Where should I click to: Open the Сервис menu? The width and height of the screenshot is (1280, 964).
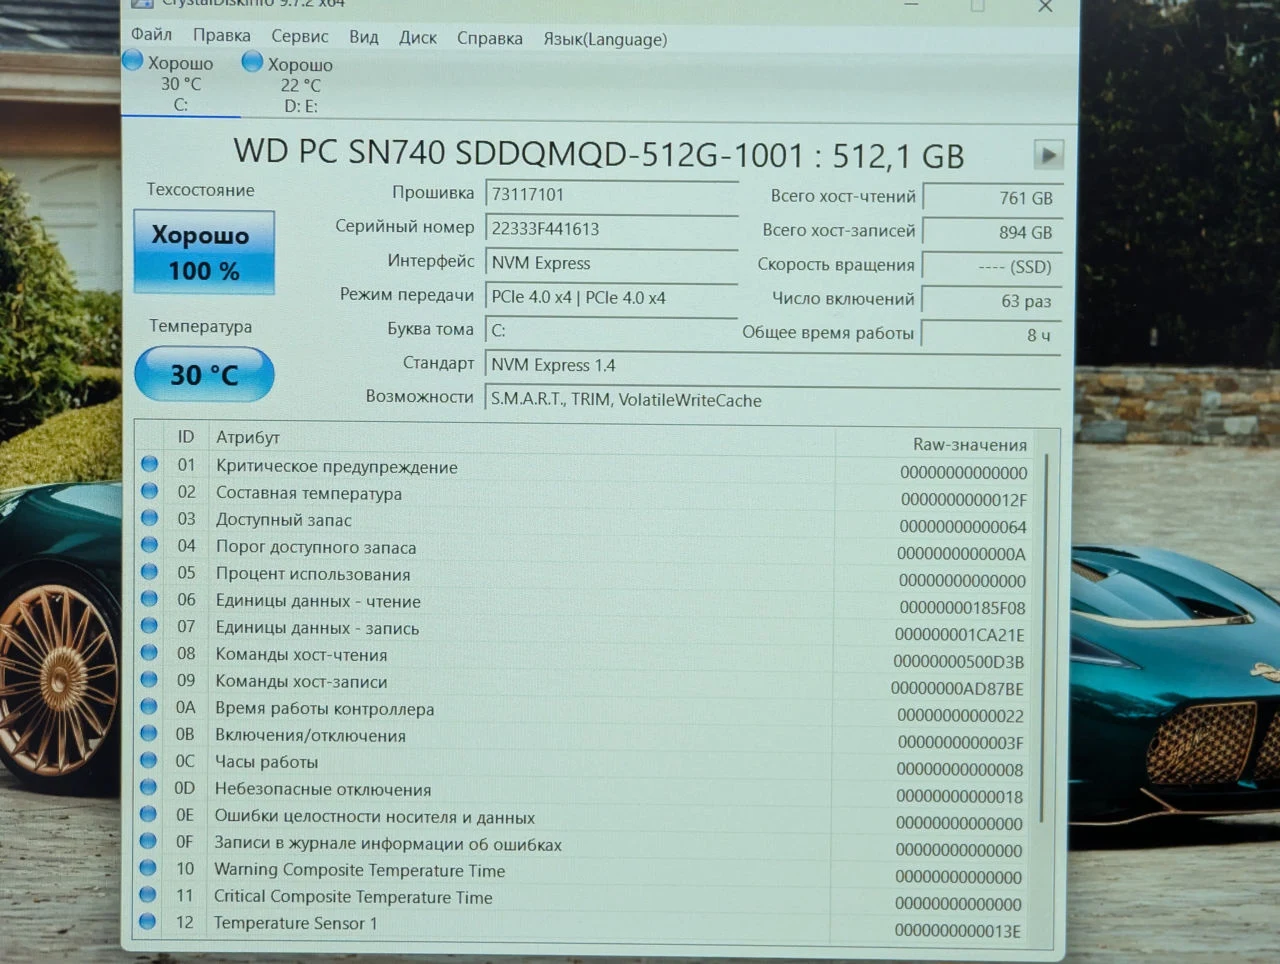[300, 36]
